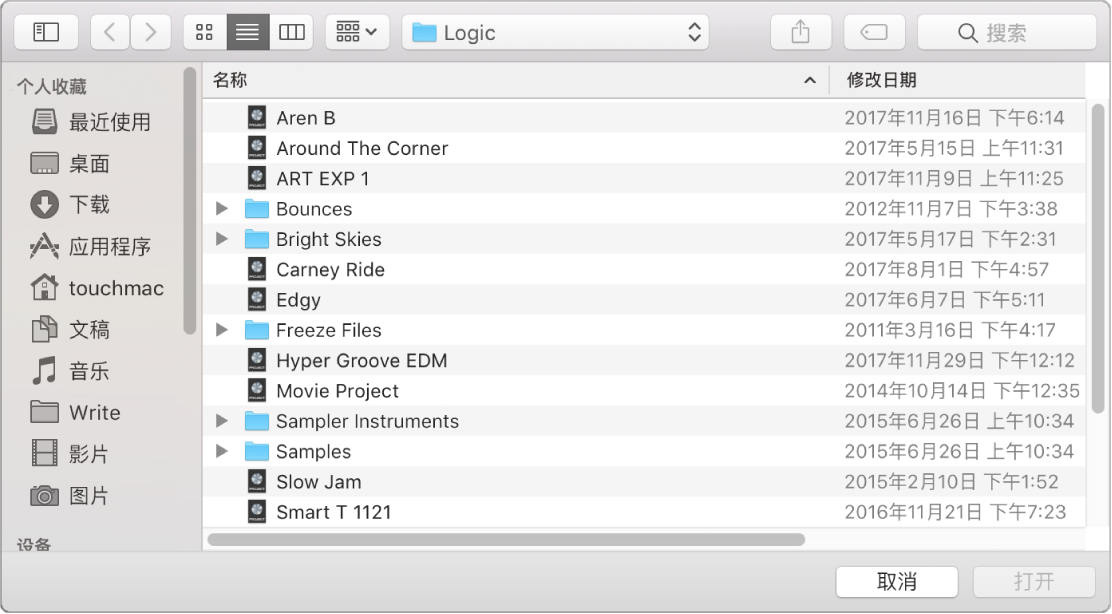1112x614 pixels.
Task: Click the Share icon in toolbar
Action: (800, 32)
